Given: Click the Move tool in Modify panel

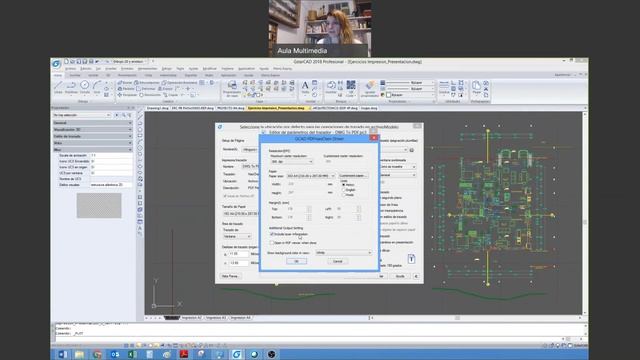Looking at the screenshot, I should [127, 95].
